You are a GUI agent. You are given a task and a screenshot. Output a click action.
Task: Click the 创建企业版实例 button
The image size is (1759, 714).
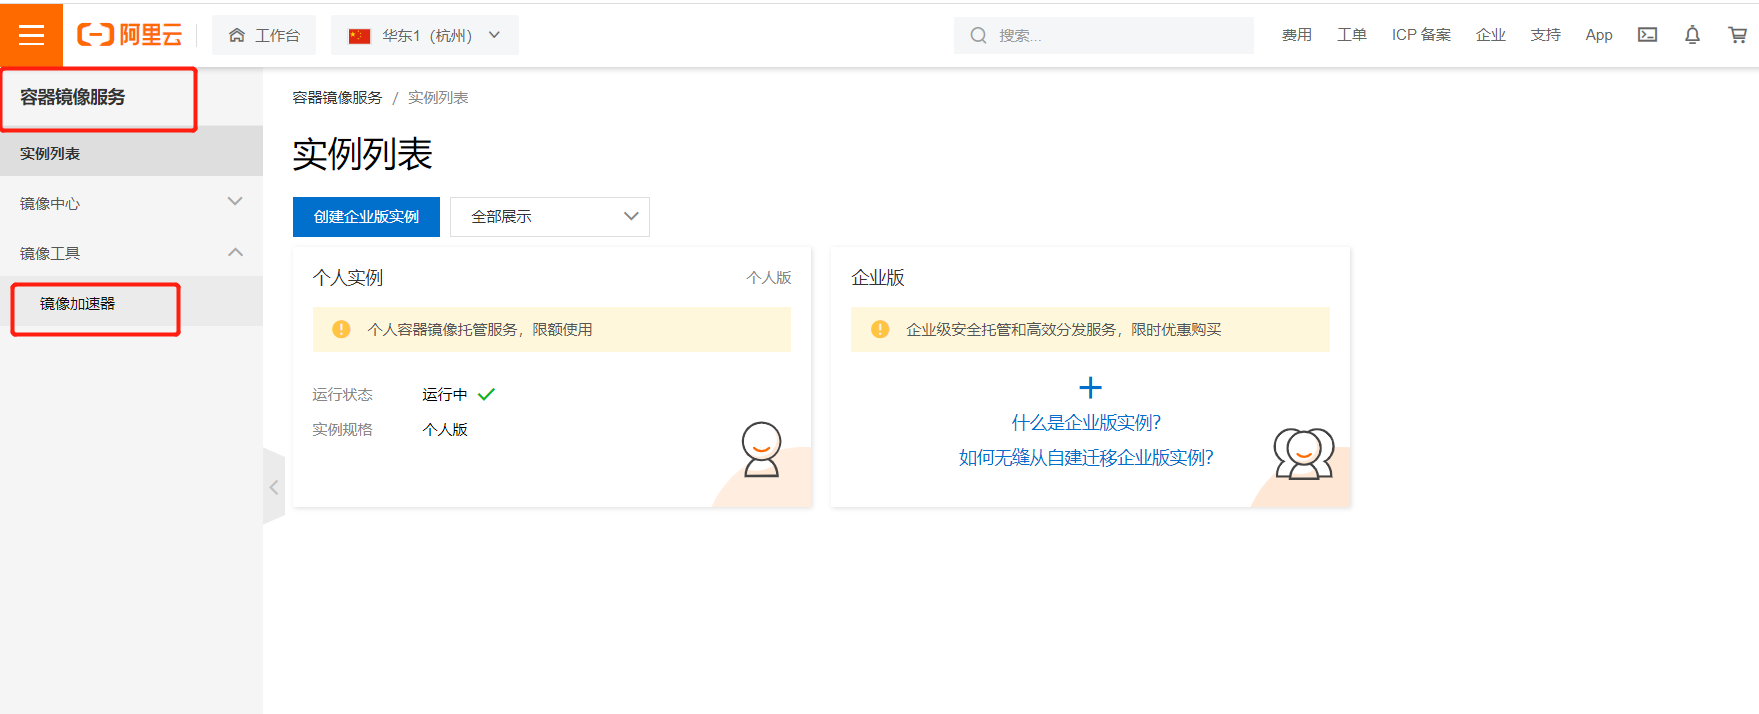coord(366,217)
